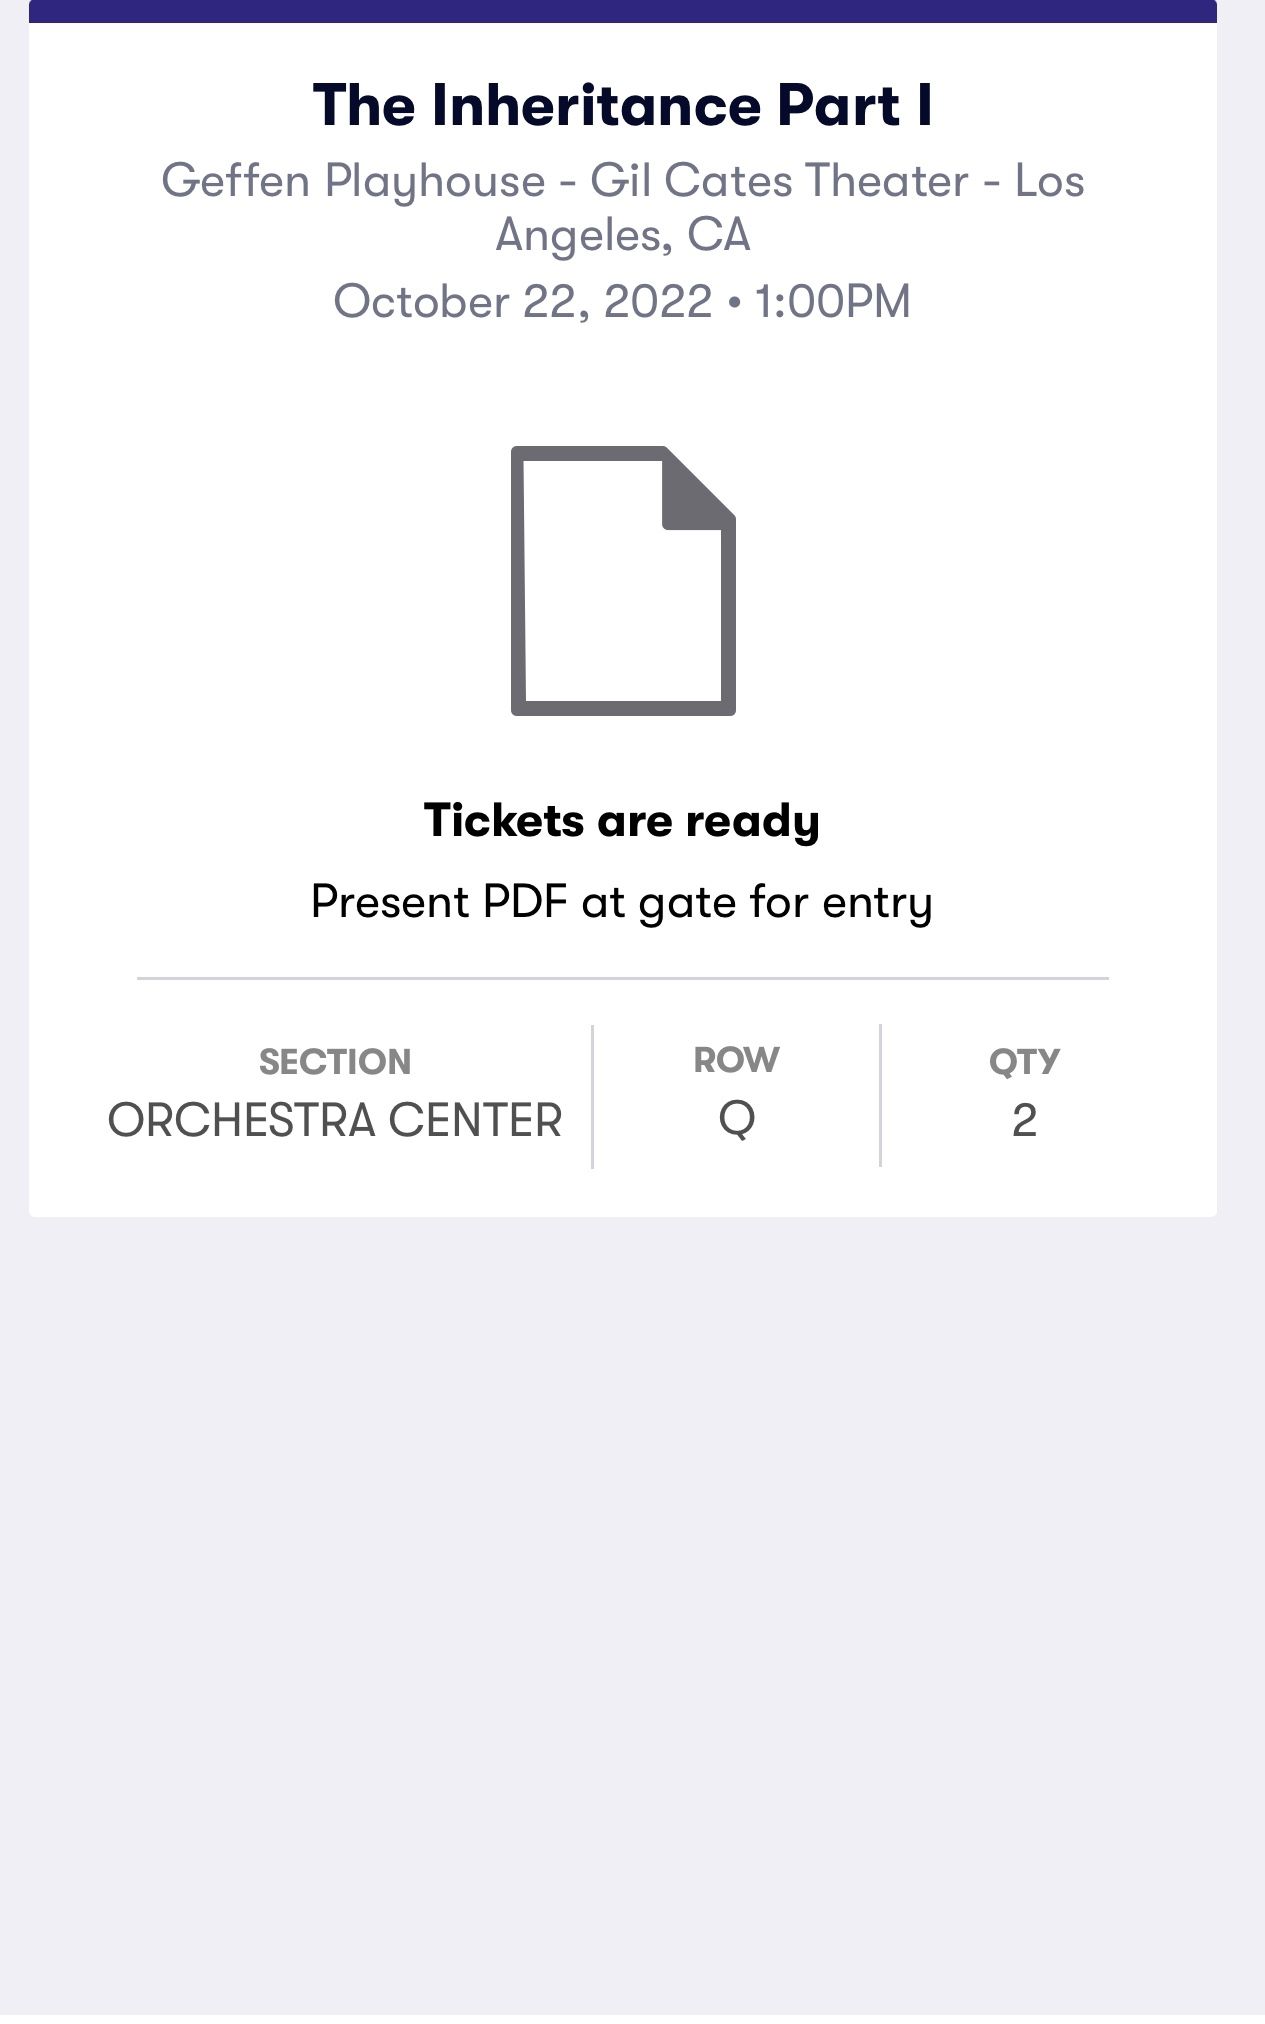Tap Present PDF at gate for entry
The width and height of the screenshot is (1265, 2024).
pyautogui.click(x=622, y=902)
